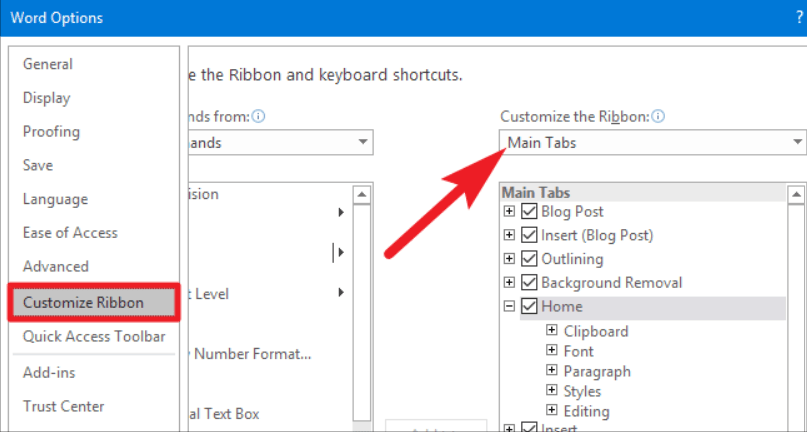Image resolution: width=807 pixels, height=432 pixels.
Task: Open the Save options category
Action: coord(38,165)
